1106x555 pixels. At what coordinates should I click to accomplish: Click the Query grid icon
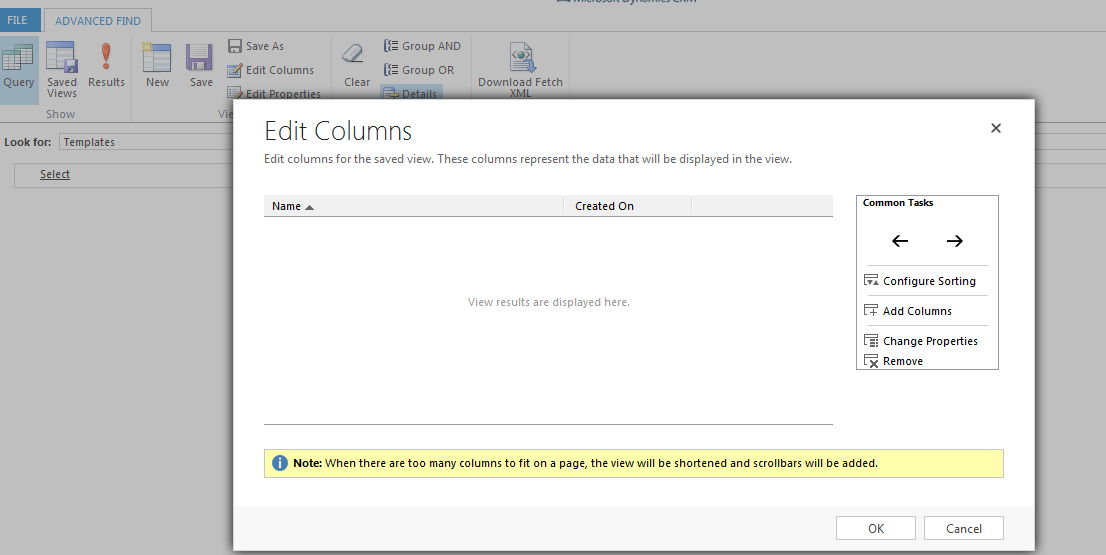pos(18,56)
